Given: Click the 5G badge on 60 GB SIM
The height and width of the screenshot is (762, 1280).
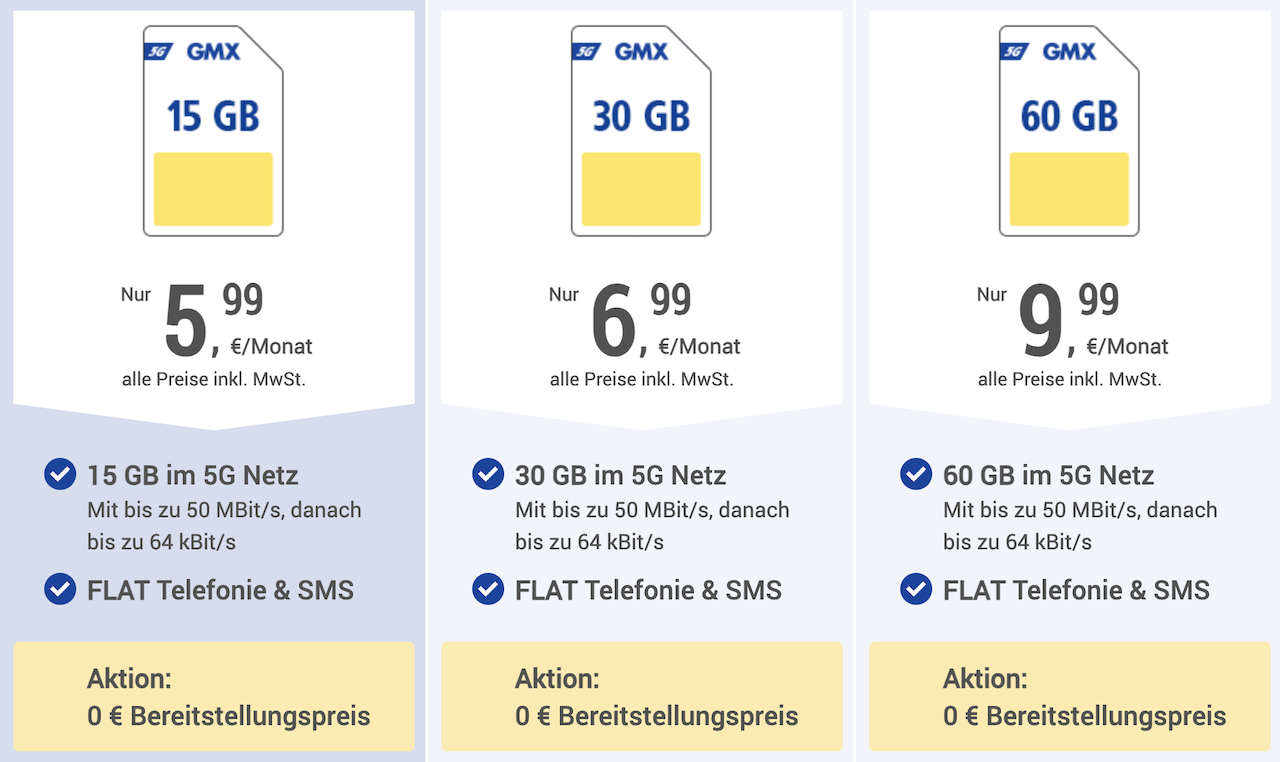Looking at the screenshot, I should pos(1014,51).
